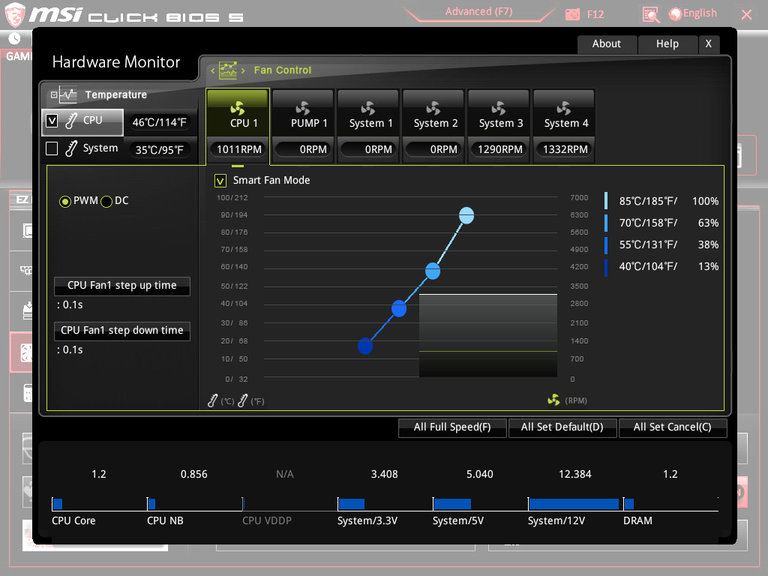This screenshot has height=576, width=768.
Task: Click All Full Speed(F) button
Action: click(x=452, y=427)
